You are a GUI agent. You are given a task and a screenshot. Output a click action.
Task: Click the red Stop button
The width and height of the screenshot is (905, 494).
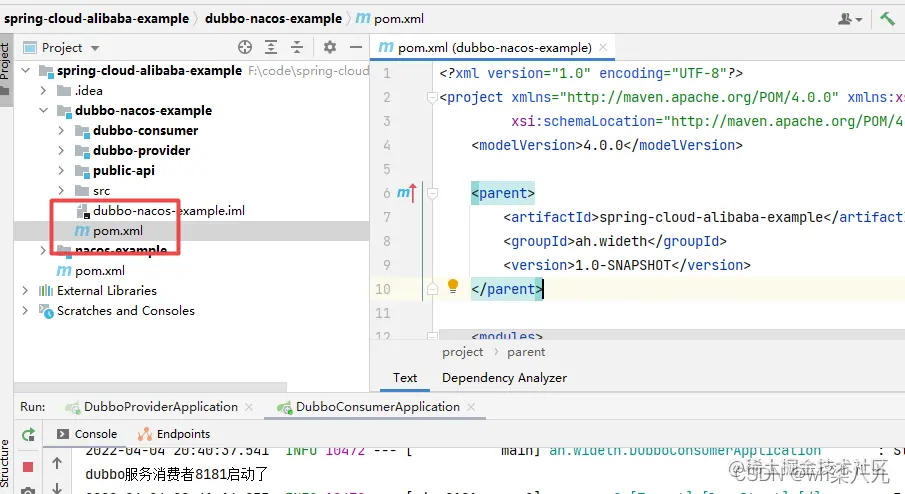coord(28,466)
